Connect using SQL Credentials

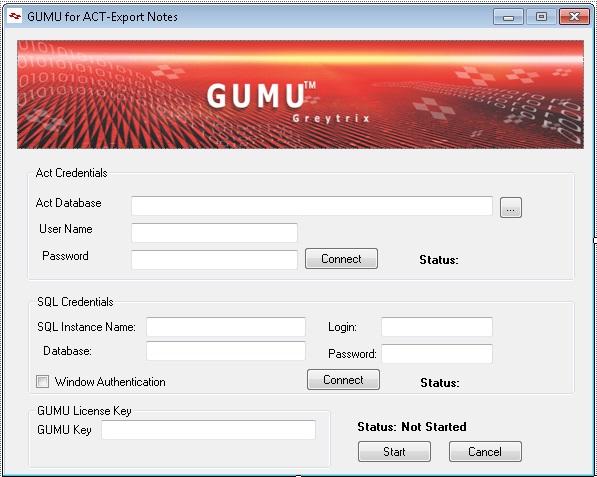click(343, 380)
